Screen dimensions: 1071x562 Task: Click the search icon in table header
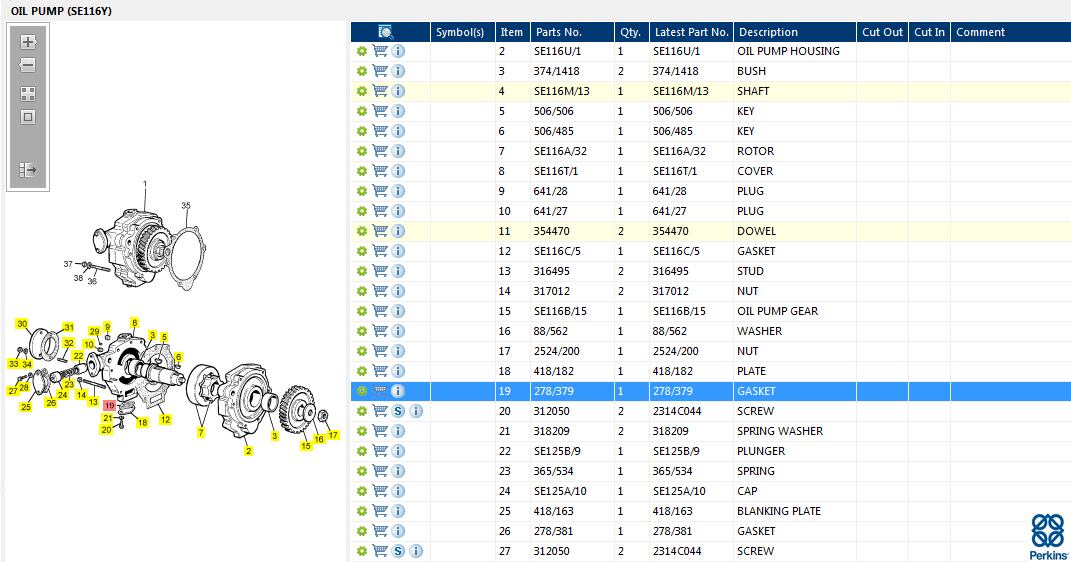pos(386,32)
